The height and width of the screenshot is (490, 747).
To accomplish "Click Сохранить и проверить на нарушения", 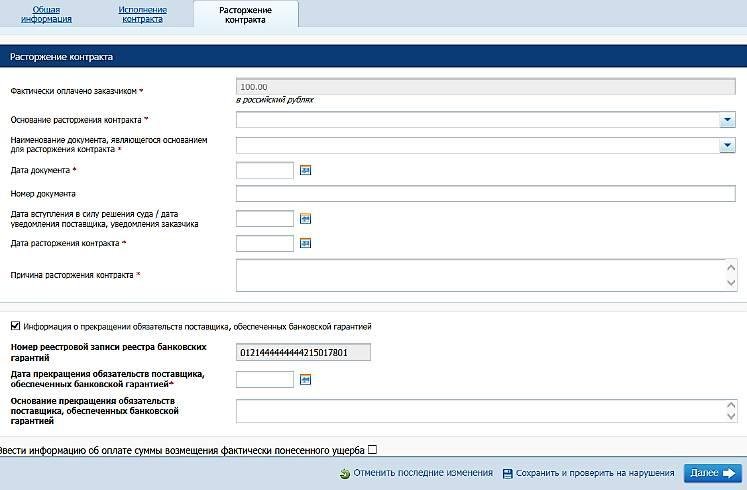I will [596, 473].
